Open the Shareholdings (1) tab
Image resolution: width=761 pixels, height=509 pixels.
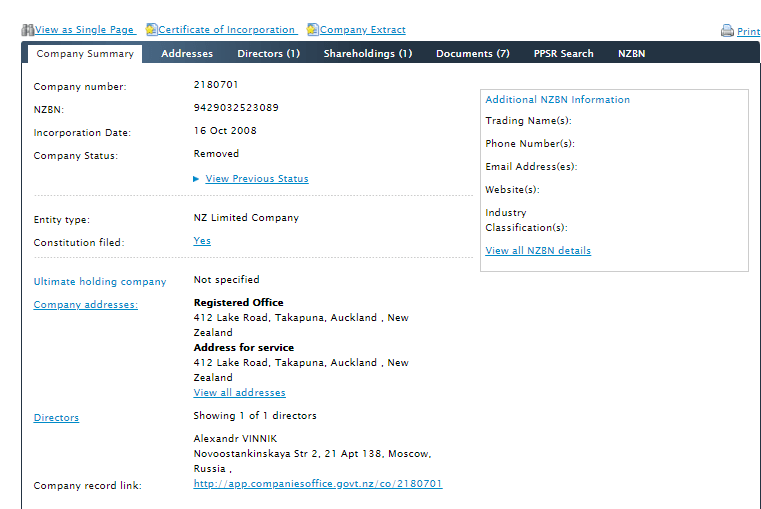(x=367, y=54)
